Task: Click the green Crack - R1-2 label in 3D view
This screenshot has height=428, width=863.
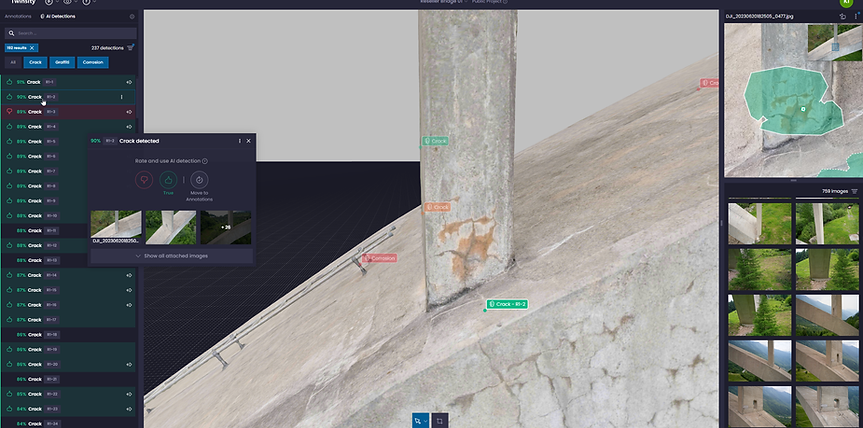Action: click(507, 304)
